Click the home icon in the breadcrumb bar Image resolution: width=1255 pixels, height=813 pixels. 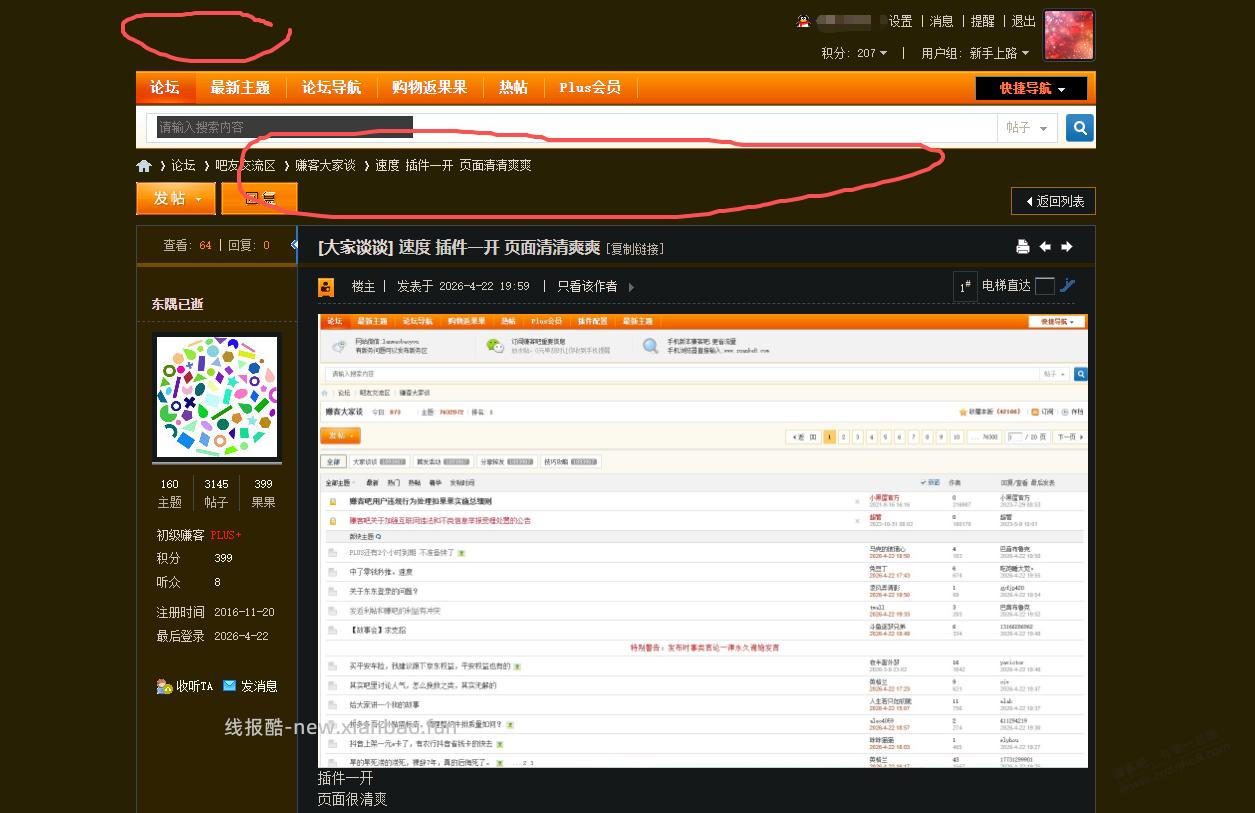[144, 165]
